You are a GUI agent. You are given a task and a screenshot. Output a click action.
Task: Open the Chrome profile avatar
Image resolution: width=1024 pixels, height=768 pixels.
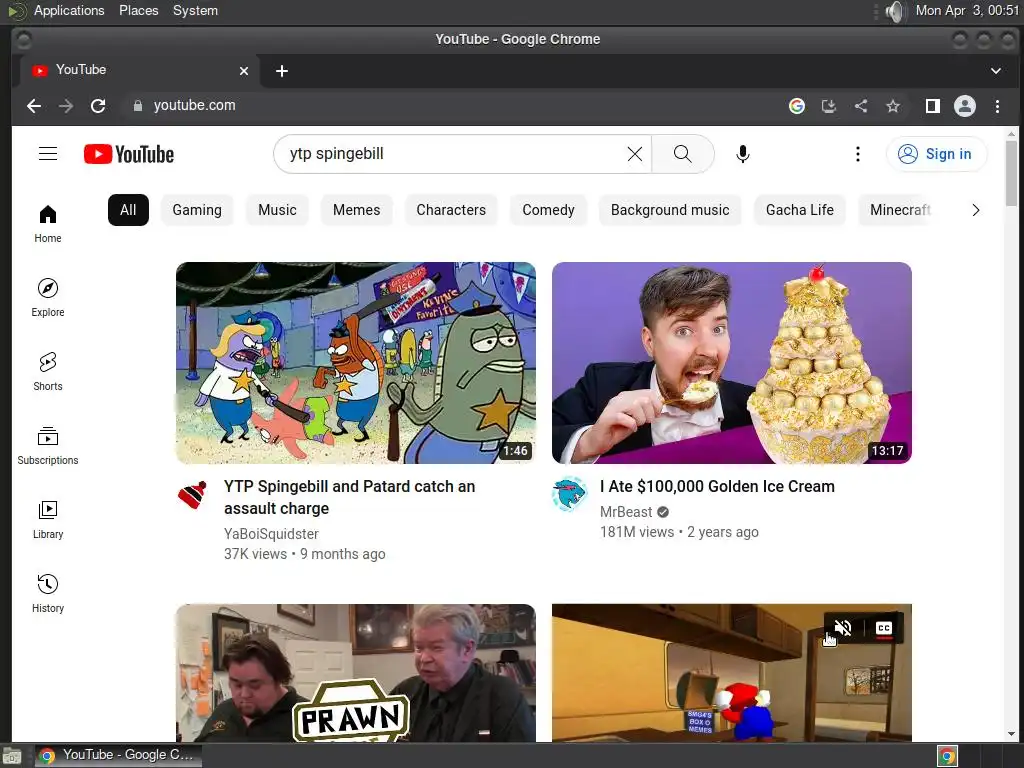(965, 106)
